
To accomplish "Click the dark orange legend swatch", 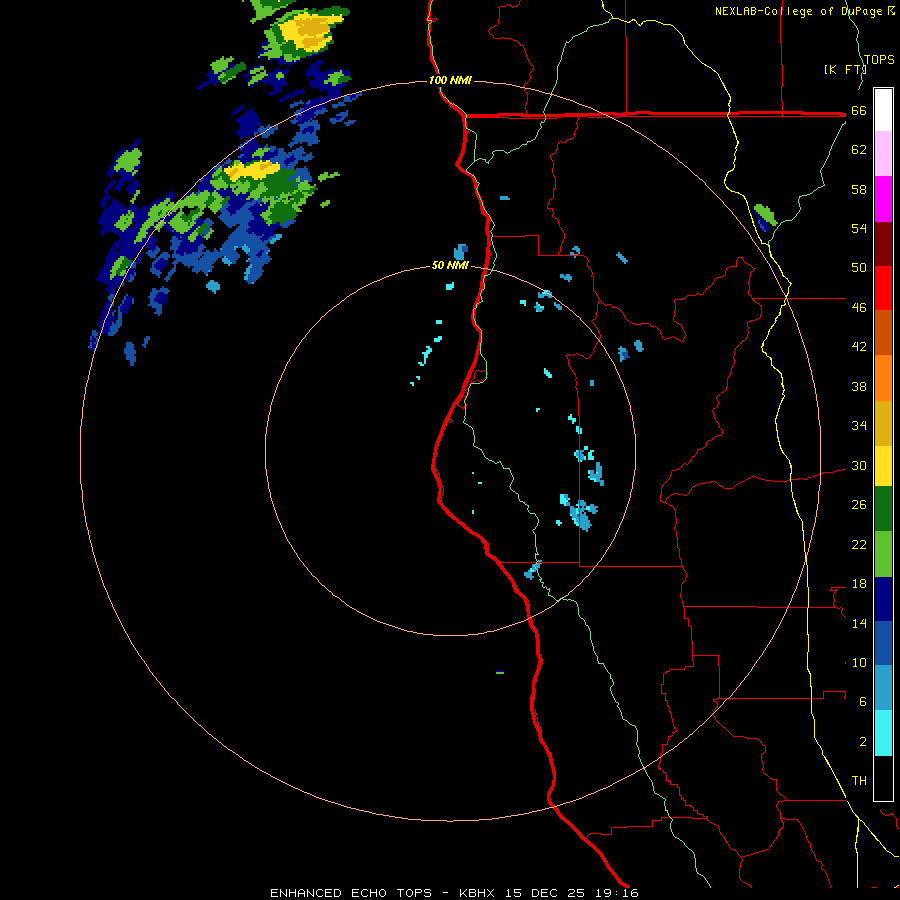I will 883,333.
